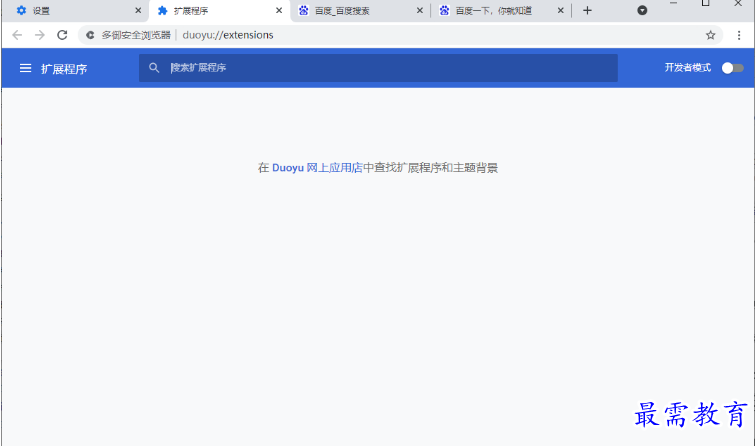Image resolution: width=756 pixels, height=446 pixels.
Task: Click the search magnifier icon
Action: coord(154,68)
